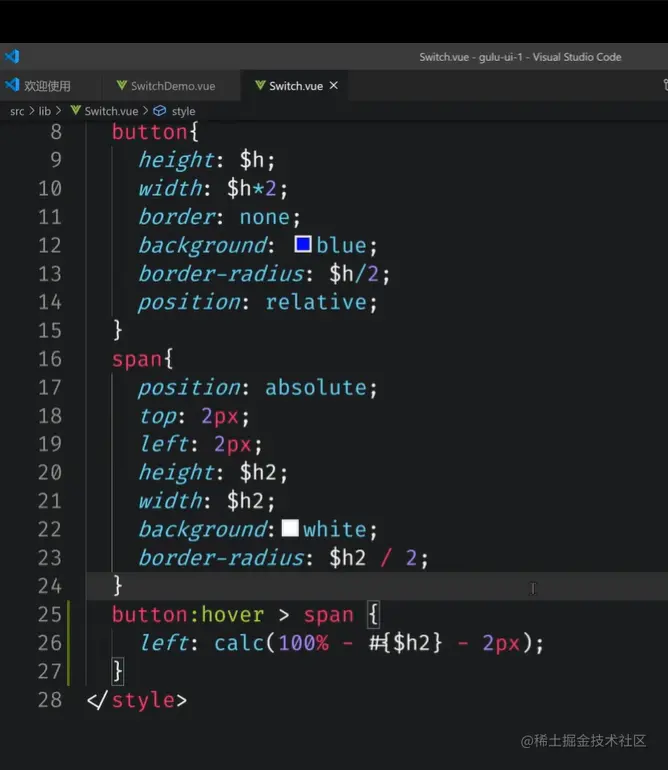This screenshot has height=770, width=668.
Task: Open the blue color swatch picker
Action: [303, 245]
